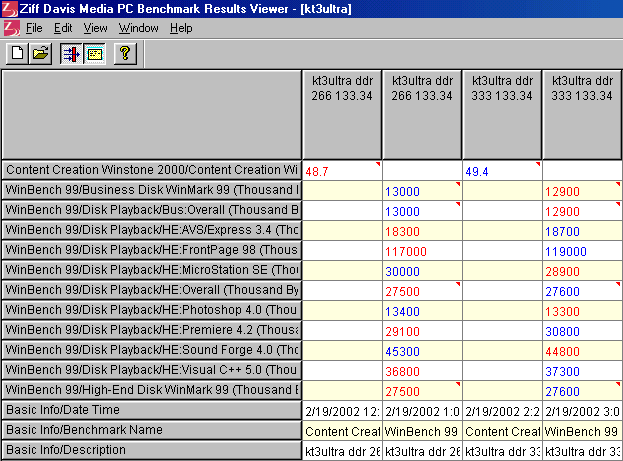
Task: Click 12900 in Business Disk WinMark row
Action: (582, 191)
